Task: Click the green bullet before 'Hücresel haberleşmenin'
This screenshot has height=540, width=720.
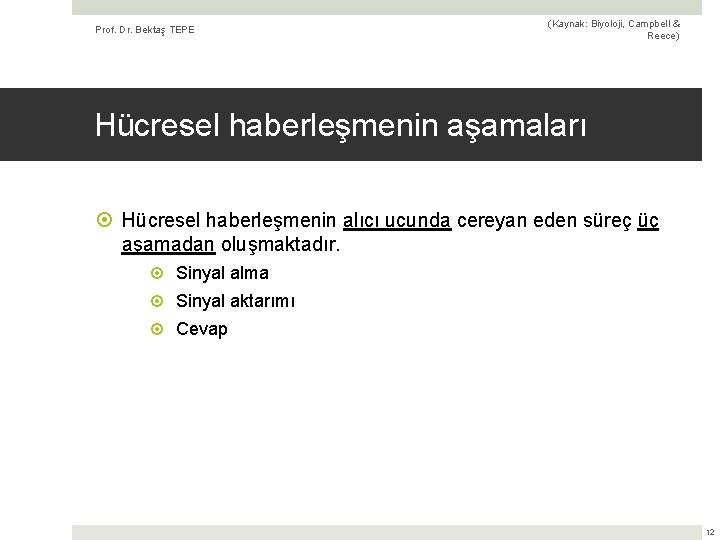Action: (x=105, y=220)
